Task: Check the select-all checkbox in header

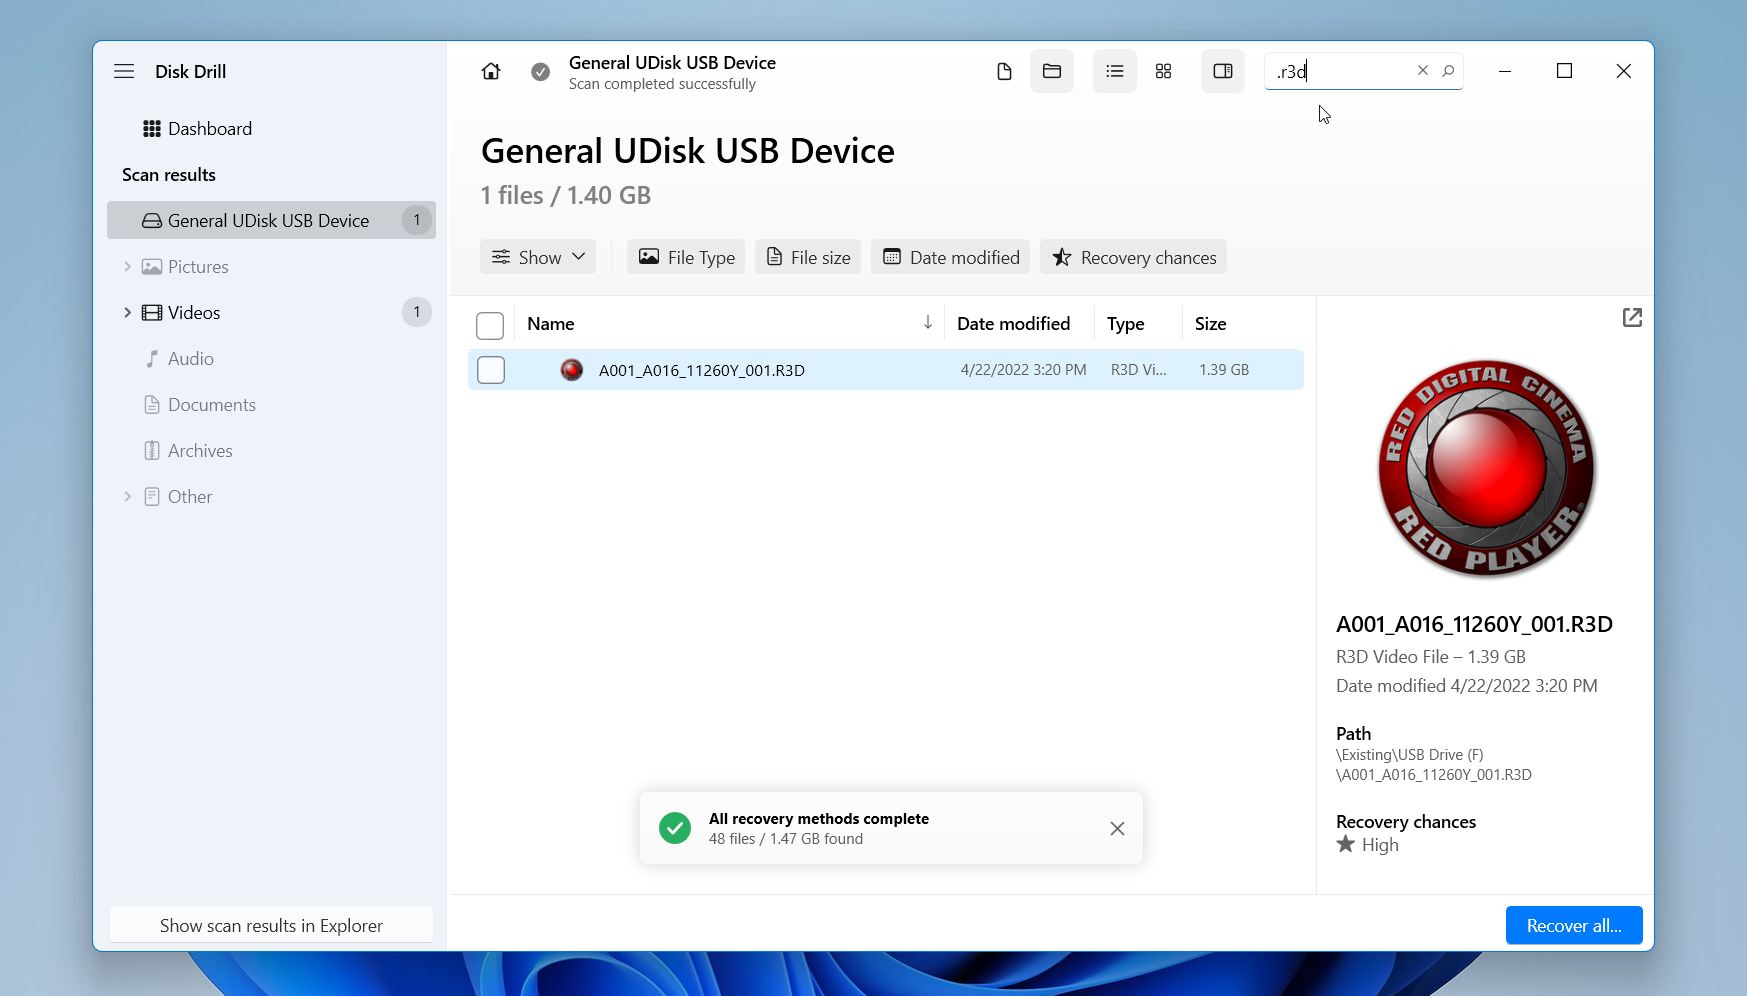Action: point(490,325)
